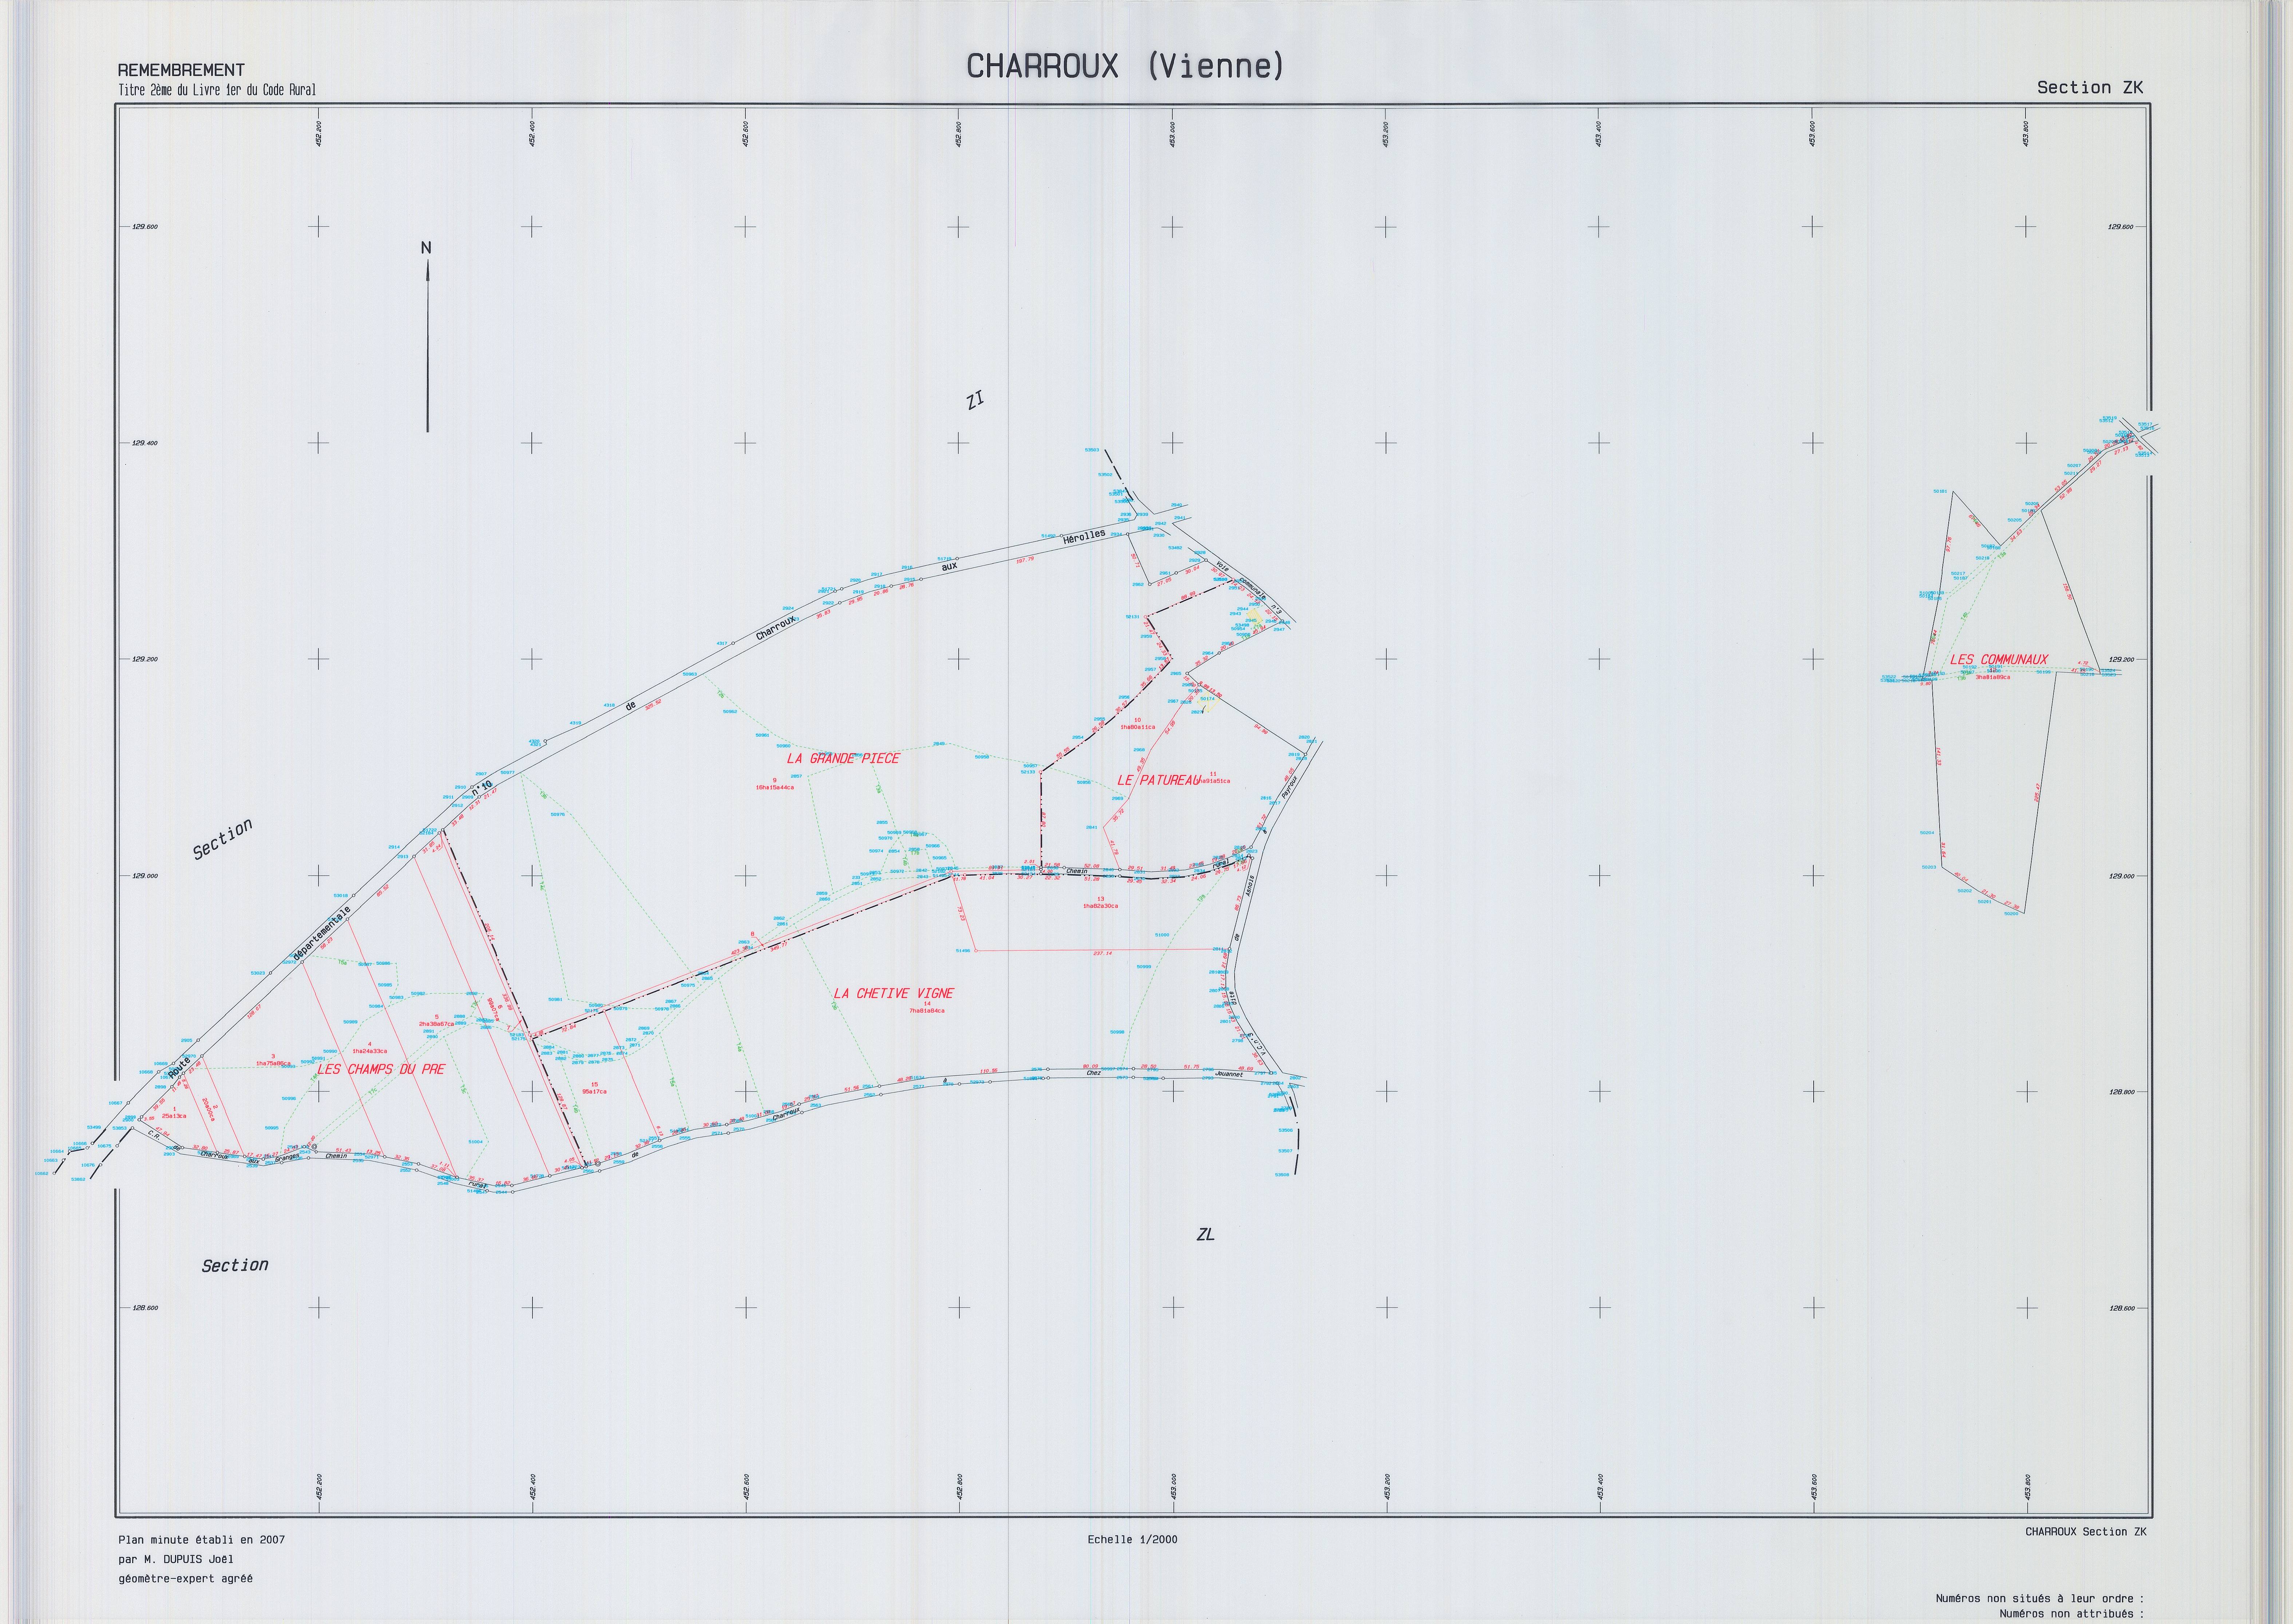Image resolution: width=2293 pixels, height=1624 pixels.
Task: Select survey point number "52131"
Action: pyautogui.click(x=1133, y=617)
